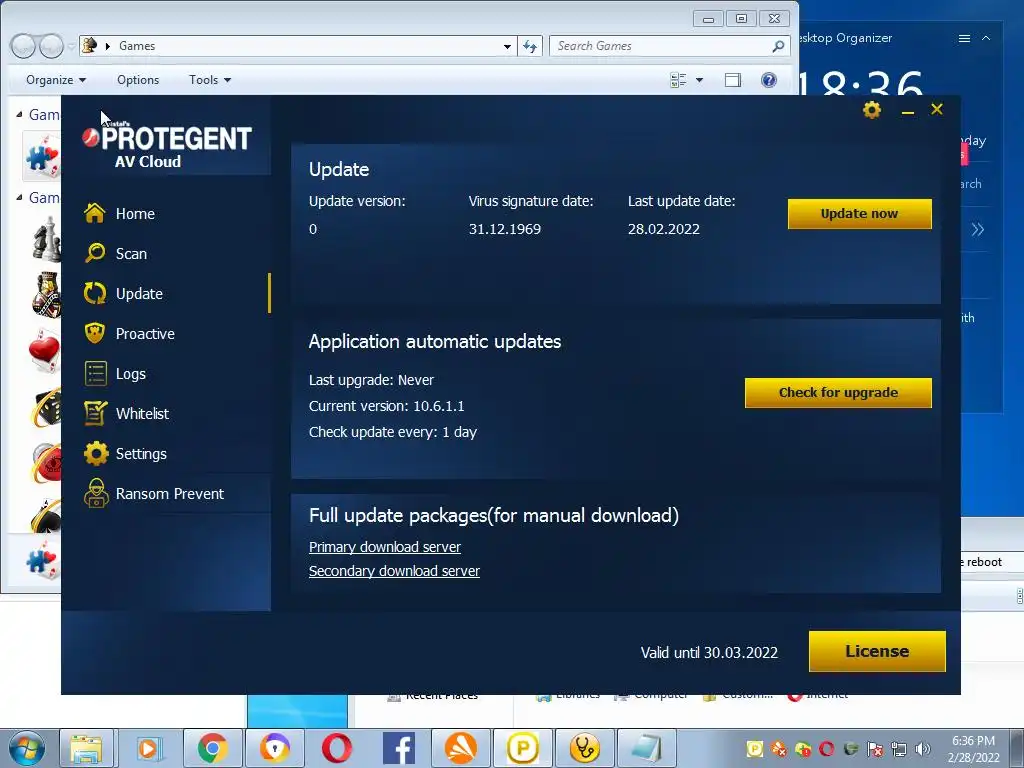
Task: Launch Google Chrome from the taskbar
Action: tap(212, 748)
